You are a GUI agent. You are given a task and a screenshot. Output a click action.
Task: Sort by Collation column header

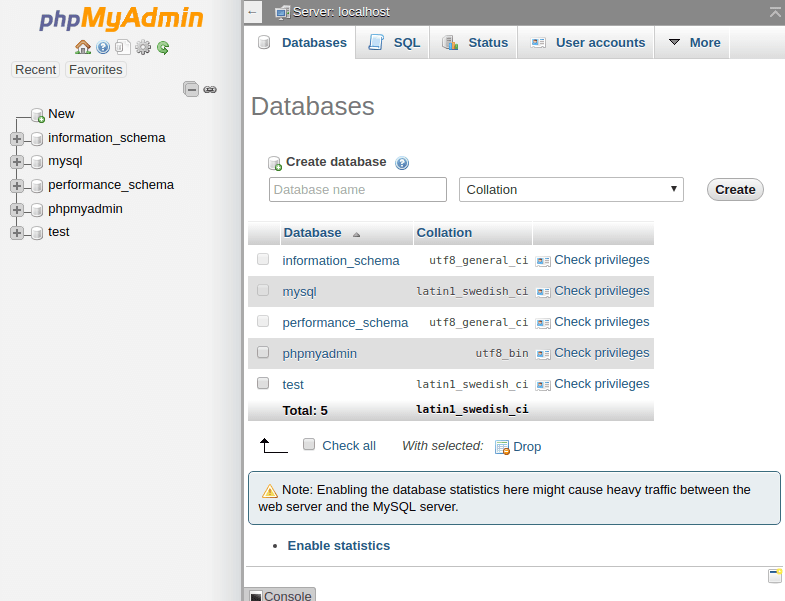pos(444,233)
